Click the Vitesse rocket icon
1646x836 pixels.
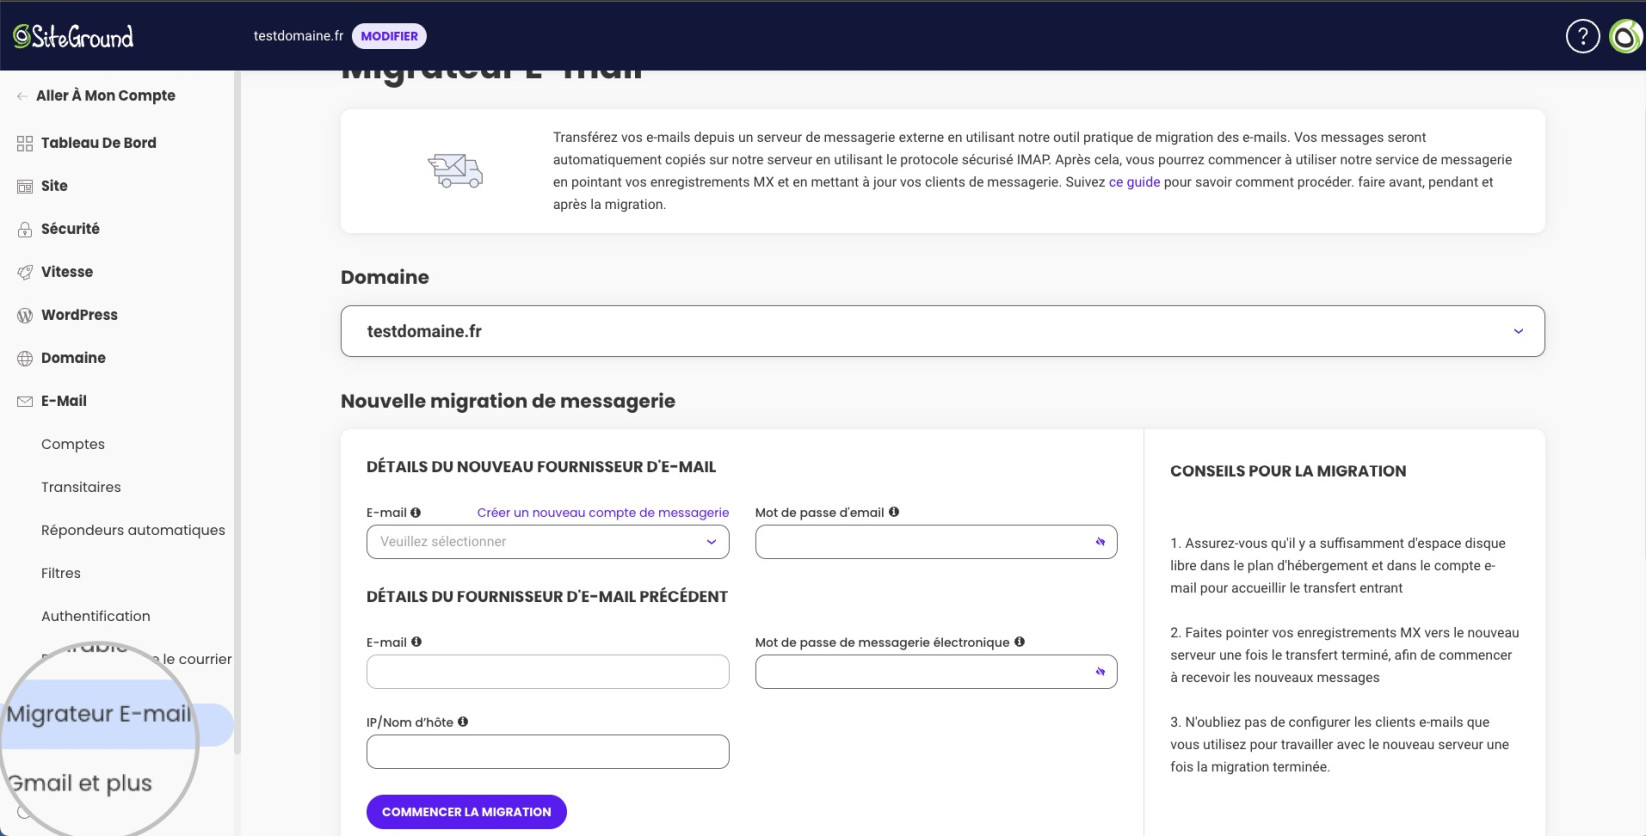click(x=25, y=273)
